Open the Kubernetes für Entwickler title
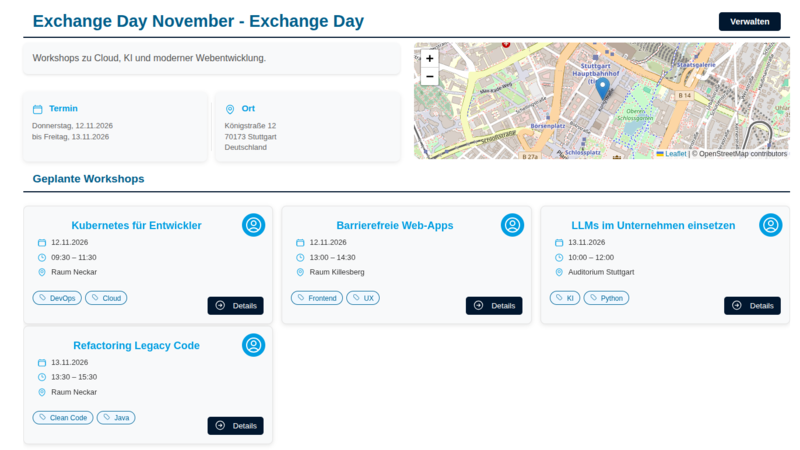Image resolution: width=800 pixels, height=450 pixels. (136, 226)
